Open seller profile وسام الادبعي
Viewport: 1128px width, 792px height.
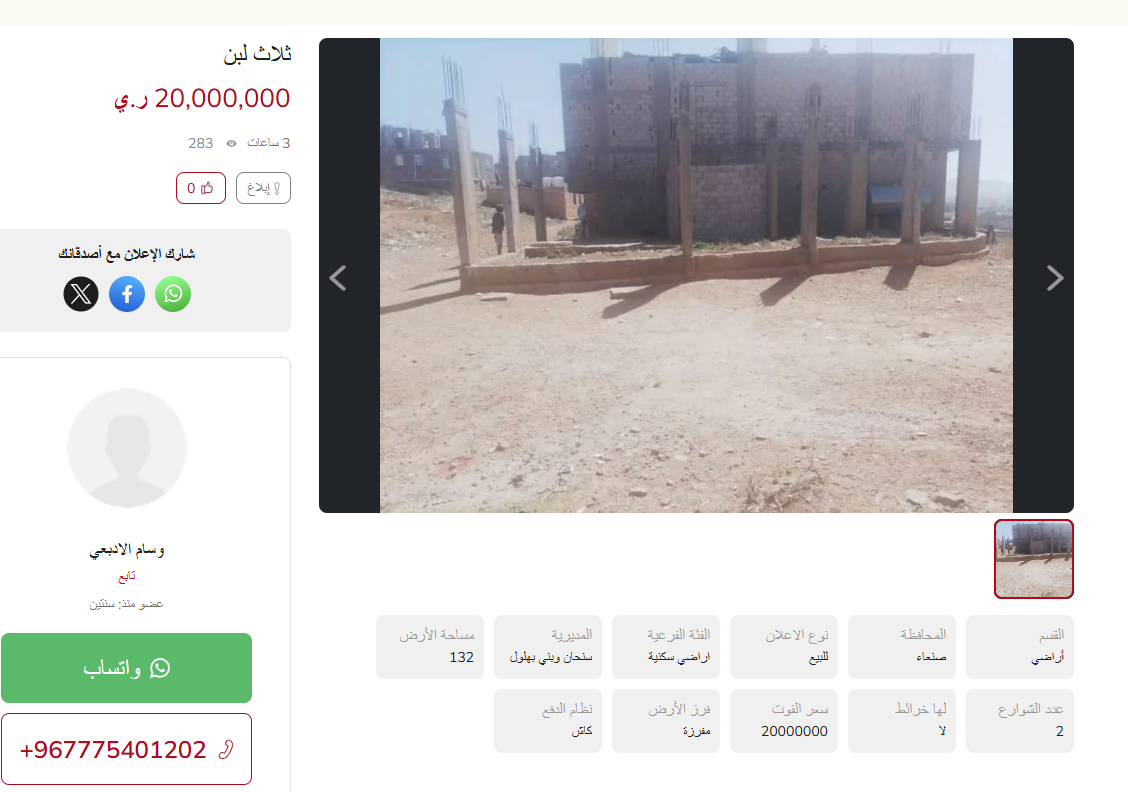pyautogui.click(x=127, y=550)
